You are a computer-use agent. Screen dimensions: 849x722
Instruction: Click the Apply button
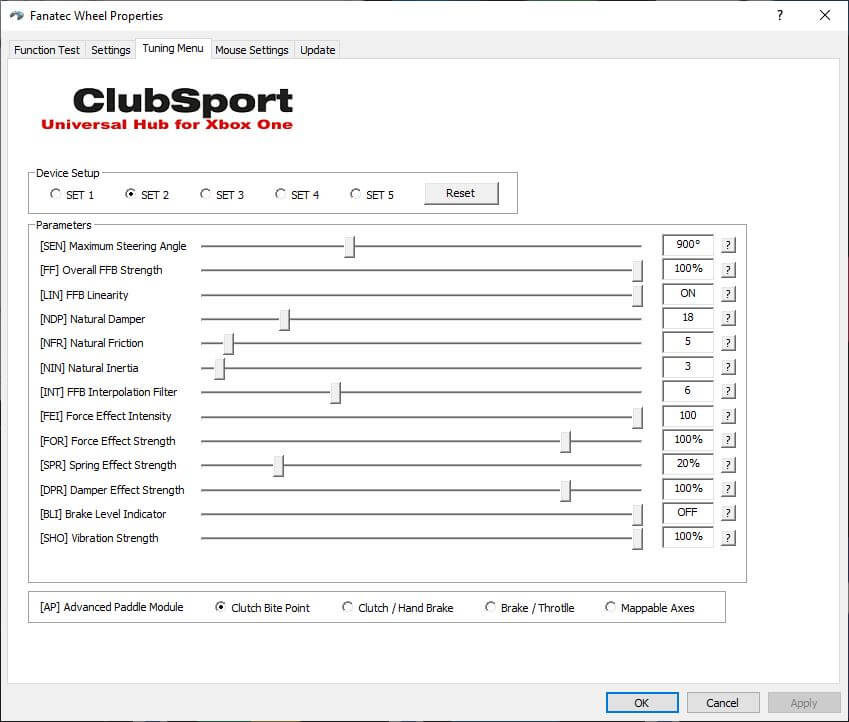coord(804,703)
